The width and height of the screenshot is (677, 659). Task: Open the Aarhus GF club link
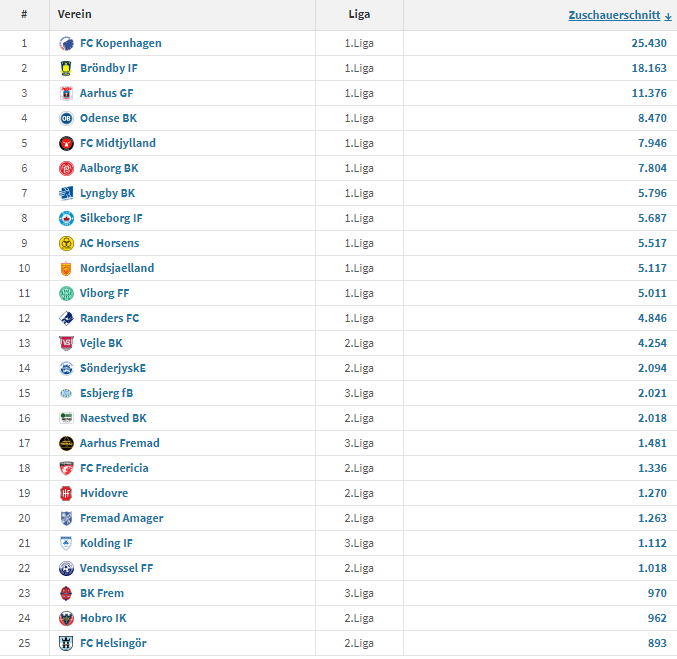[x=107, y=93]
